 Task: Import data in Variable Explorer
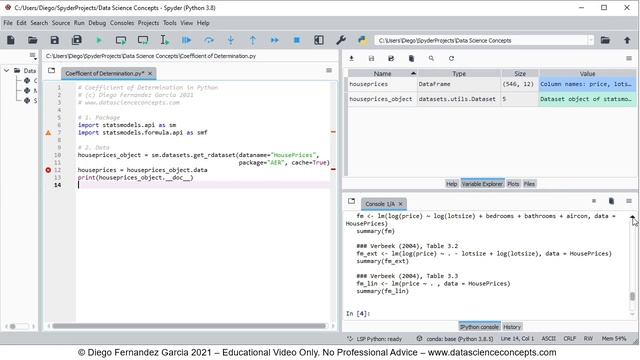351,59
